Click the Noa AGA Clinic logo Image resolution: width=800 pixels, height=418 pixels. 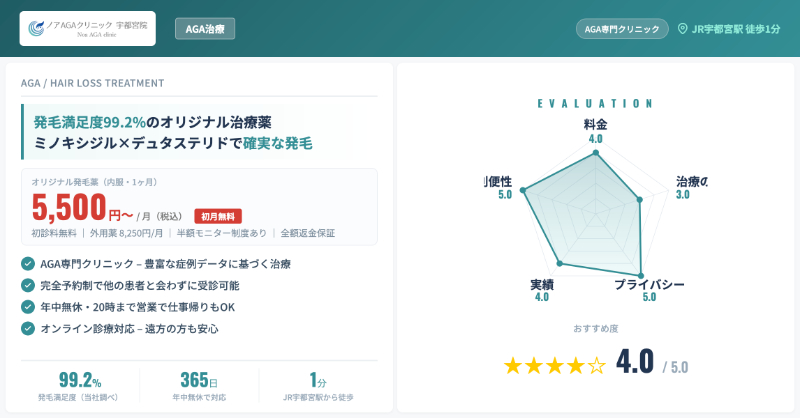[x=87, y=28]
